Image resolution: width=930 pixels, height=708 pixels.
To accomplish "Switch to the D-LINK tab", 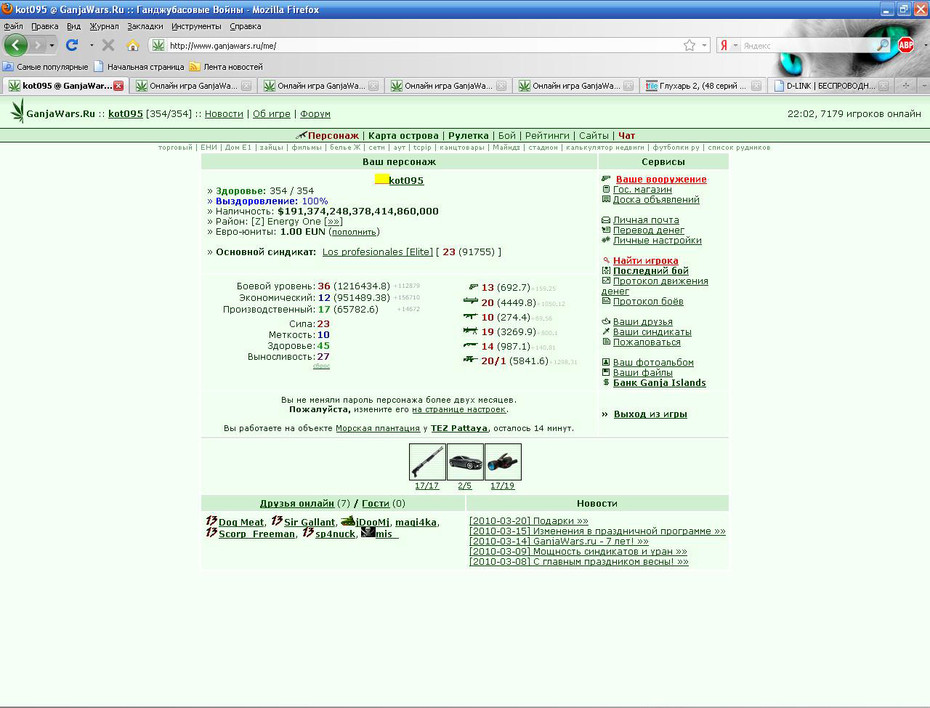I will 831,86.
